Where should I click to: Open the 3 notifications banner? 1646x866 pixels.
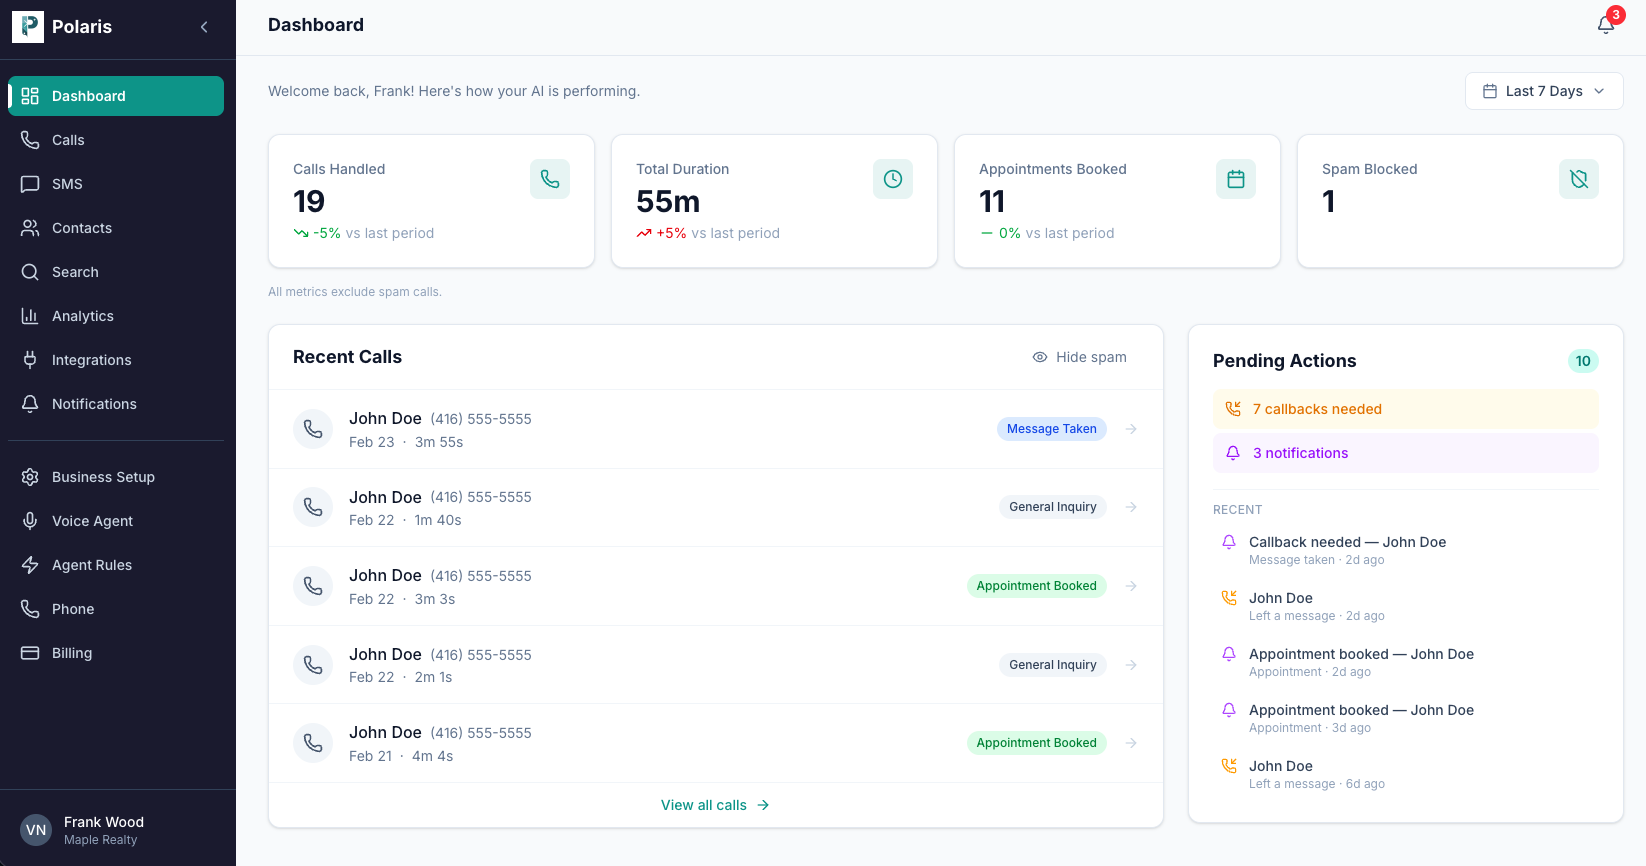tap(1405, 453)
